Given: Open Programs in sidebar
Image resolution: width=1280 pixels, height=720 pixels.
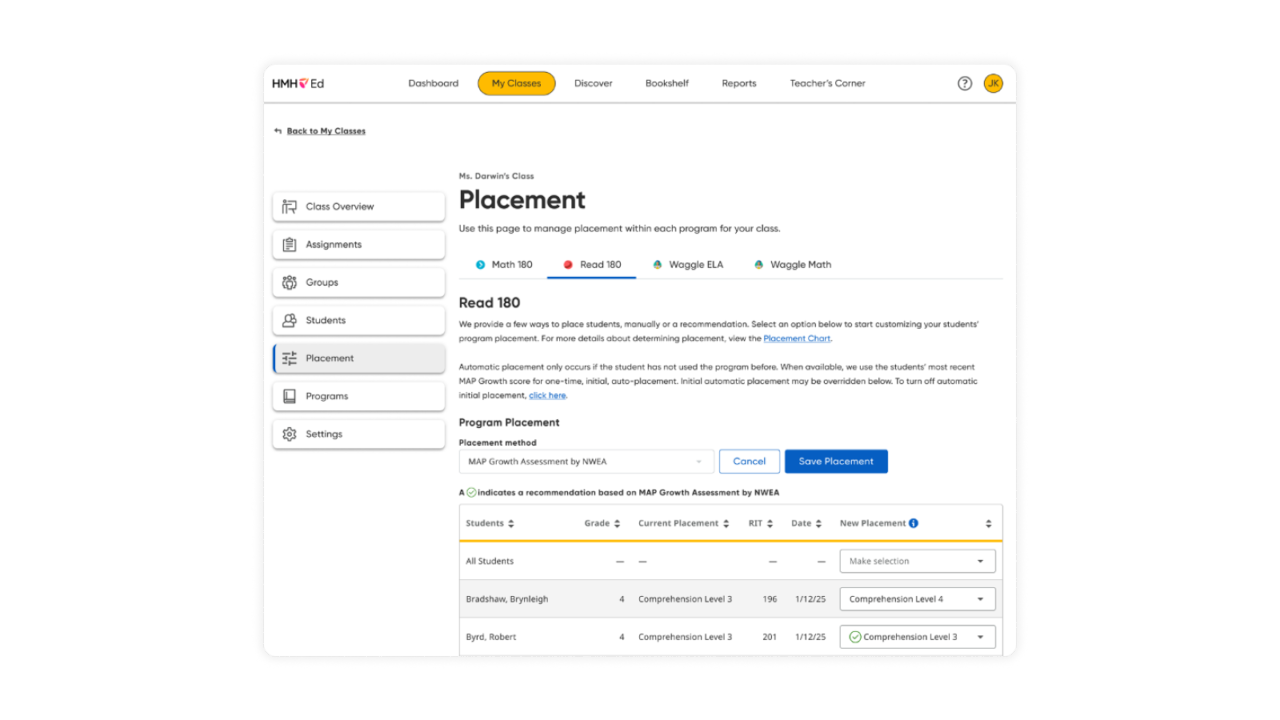Looking at the screenshot, I should point(359,397).
